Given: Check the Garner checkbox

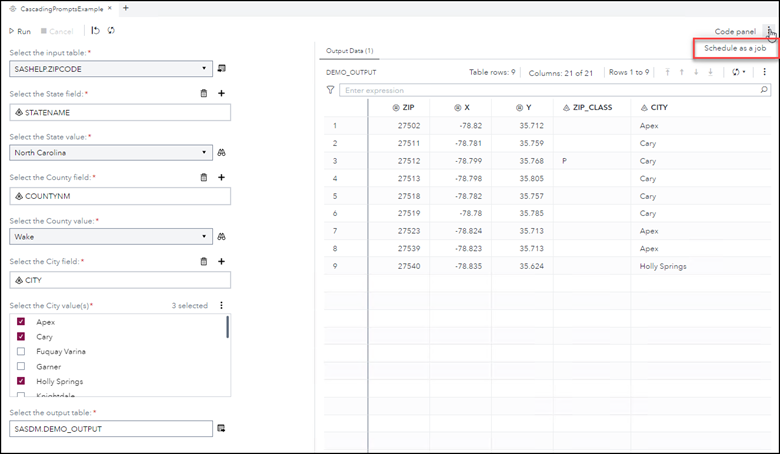Looking at the screenshot, I should 21,366.
